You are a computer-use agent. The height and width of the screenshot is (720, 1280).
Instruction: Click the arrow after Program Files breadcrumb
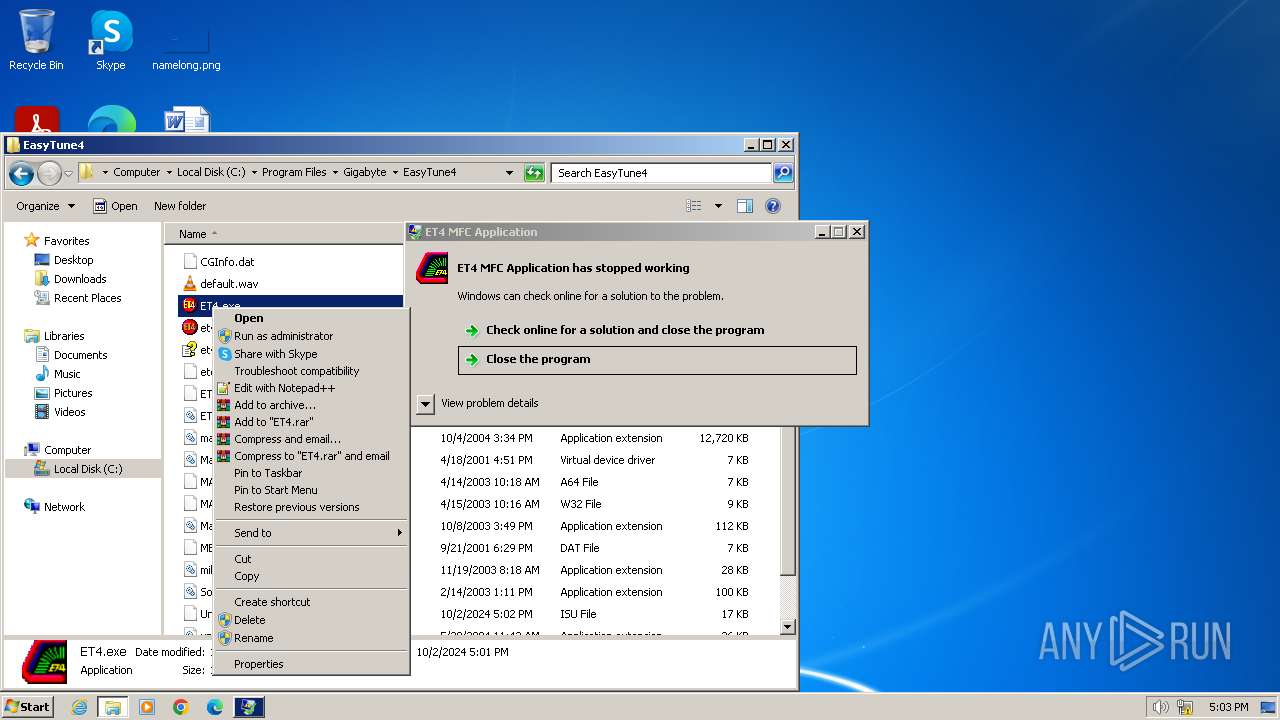[x=335, y=172]
